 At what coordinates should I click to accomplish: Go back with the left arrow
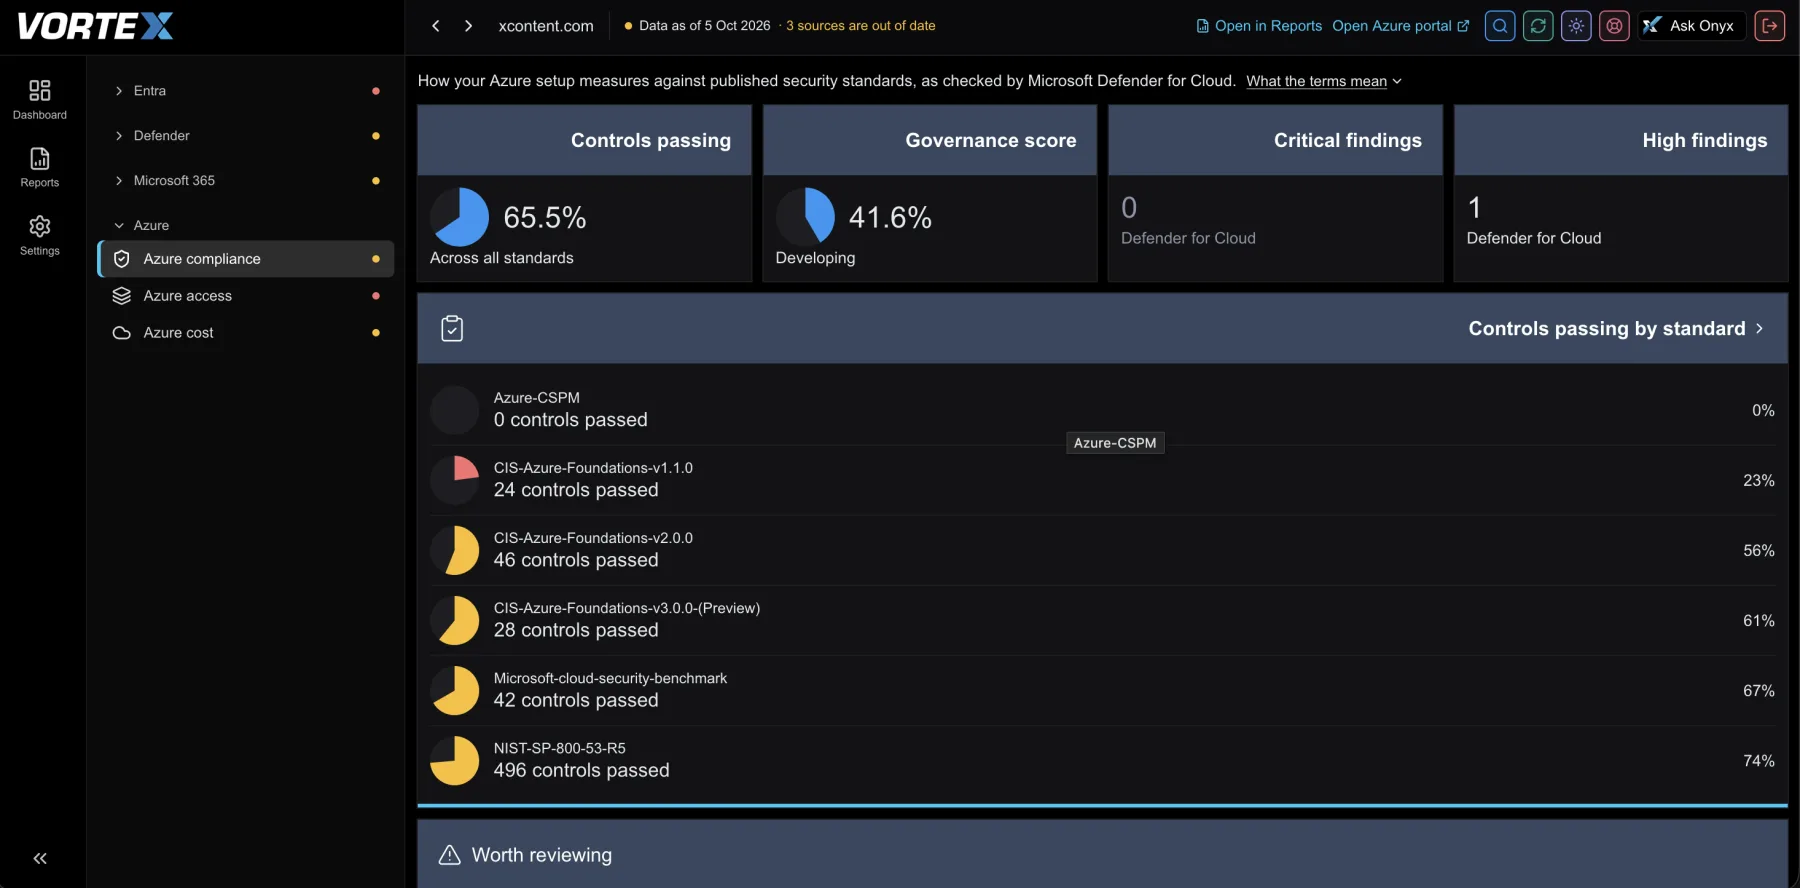point(436,26)
